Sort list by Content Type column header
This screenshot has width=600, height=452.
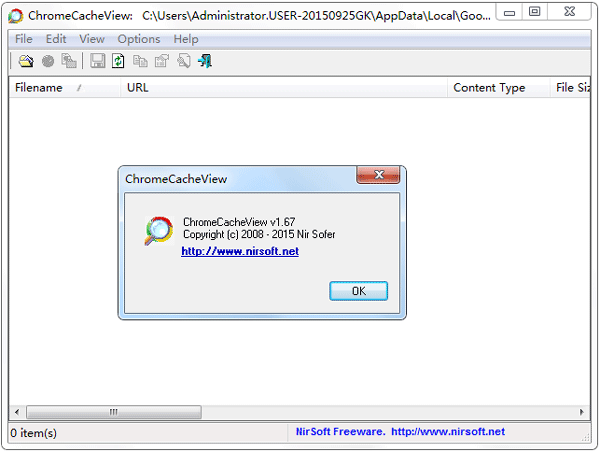[489, 88]
